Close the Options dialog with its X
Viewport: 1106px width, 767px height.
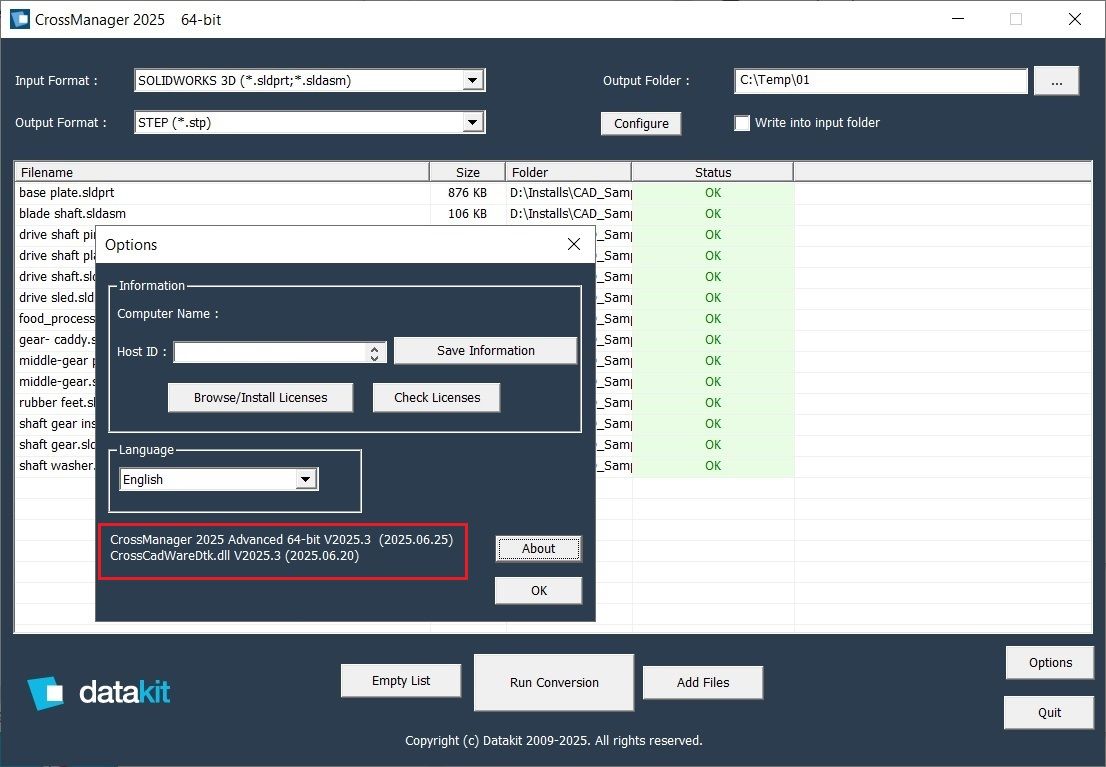click(574, 243)
